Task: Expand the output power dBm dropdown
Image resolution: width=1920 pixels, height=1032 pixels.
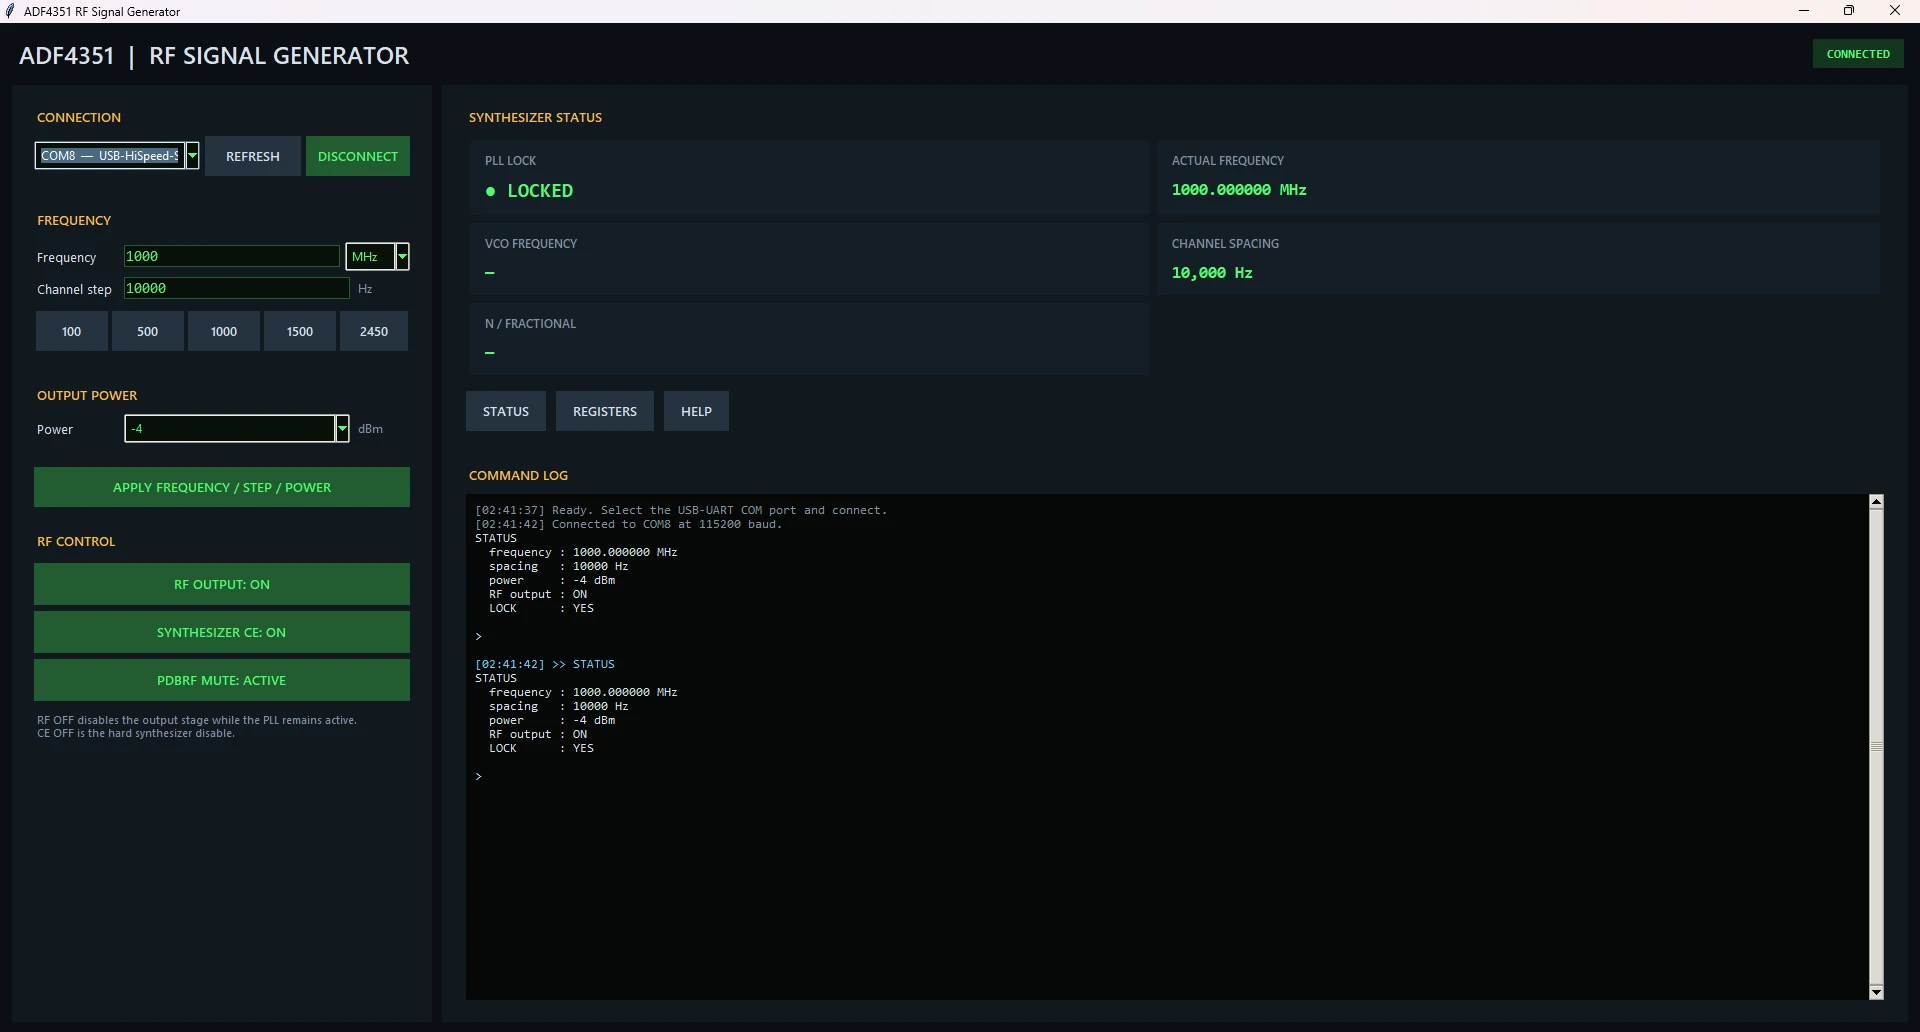Action: click(x=342, y=429)
